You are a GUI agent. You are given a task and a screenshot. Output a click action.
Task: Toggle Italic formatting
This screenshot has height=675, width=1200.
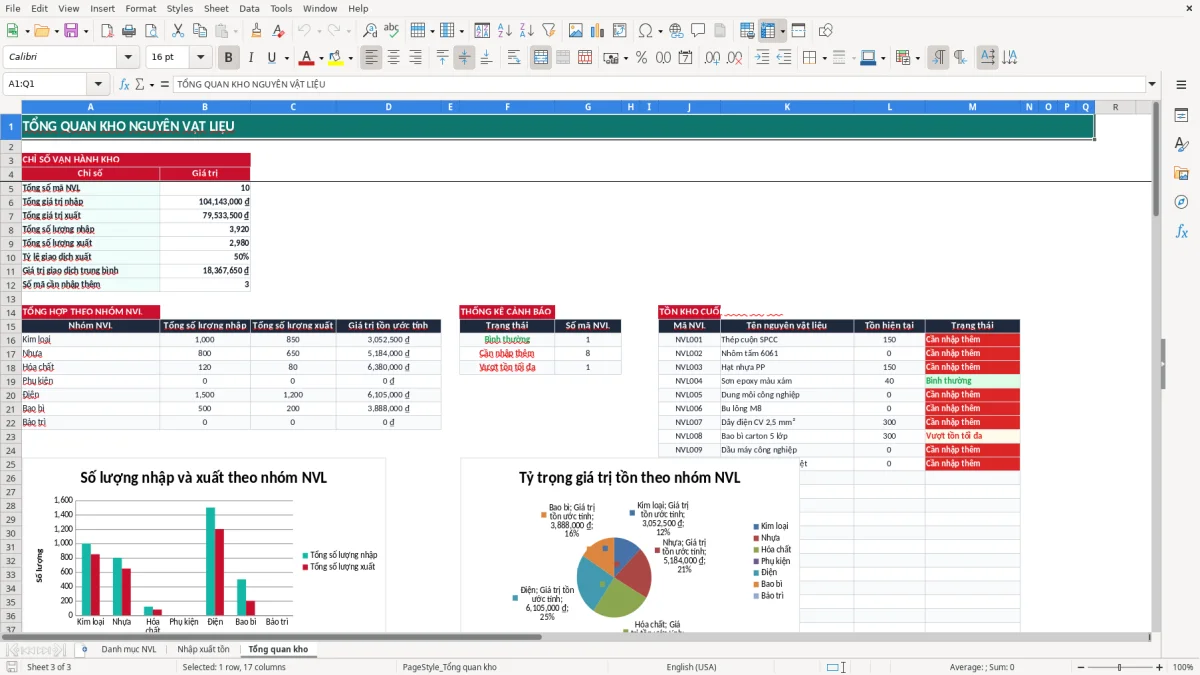coord(250,58)
